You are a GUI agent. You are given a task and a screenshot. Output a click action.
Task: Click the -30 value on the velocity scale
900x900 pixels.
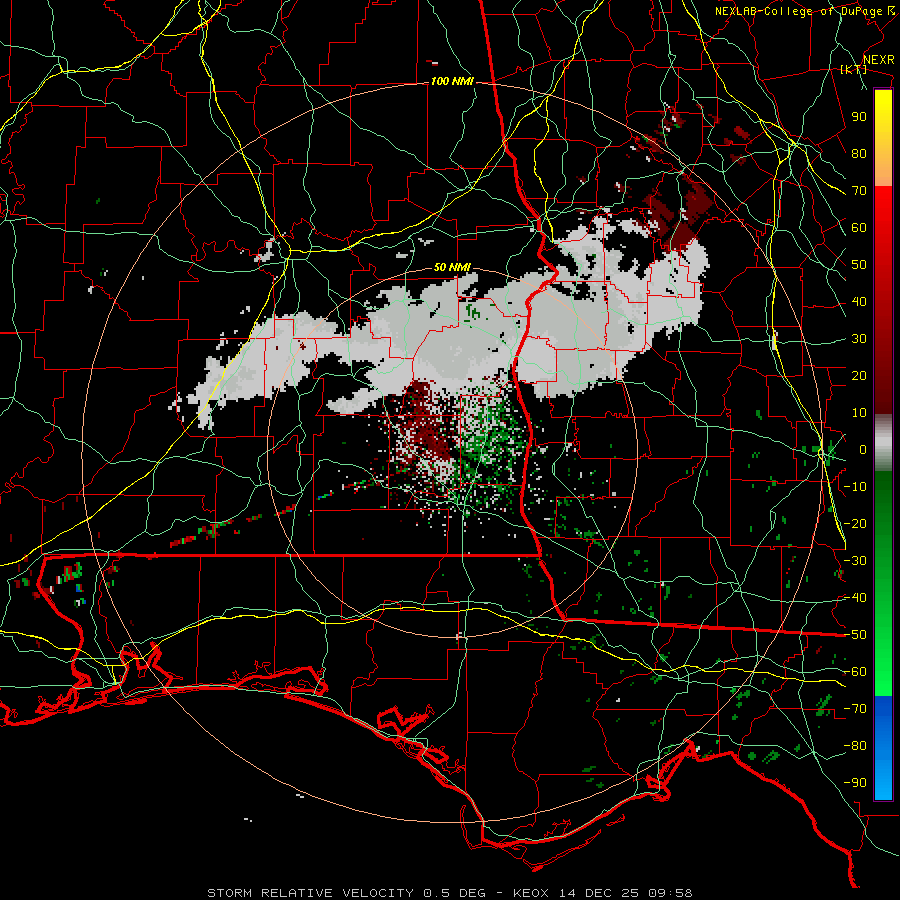[855, 561]
